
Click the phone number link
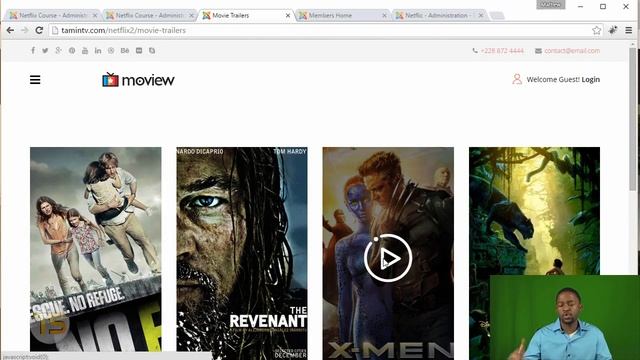pyautogui.click(x=502, y=51)
